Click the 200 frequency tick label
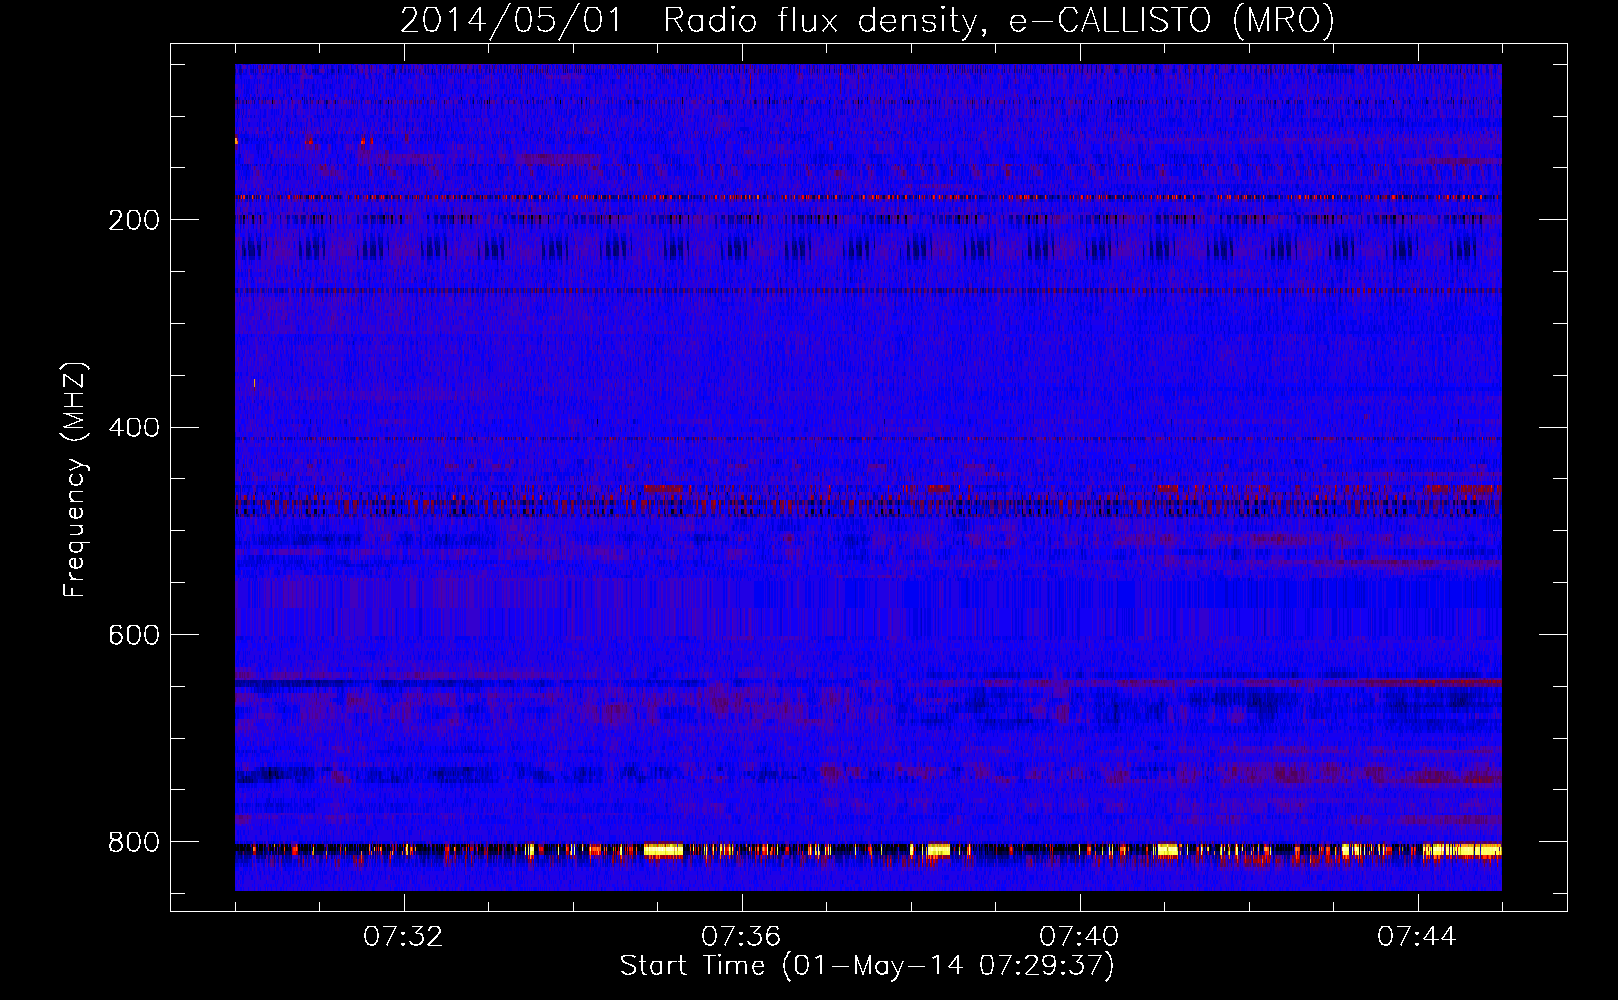 (x=134, y=220)
